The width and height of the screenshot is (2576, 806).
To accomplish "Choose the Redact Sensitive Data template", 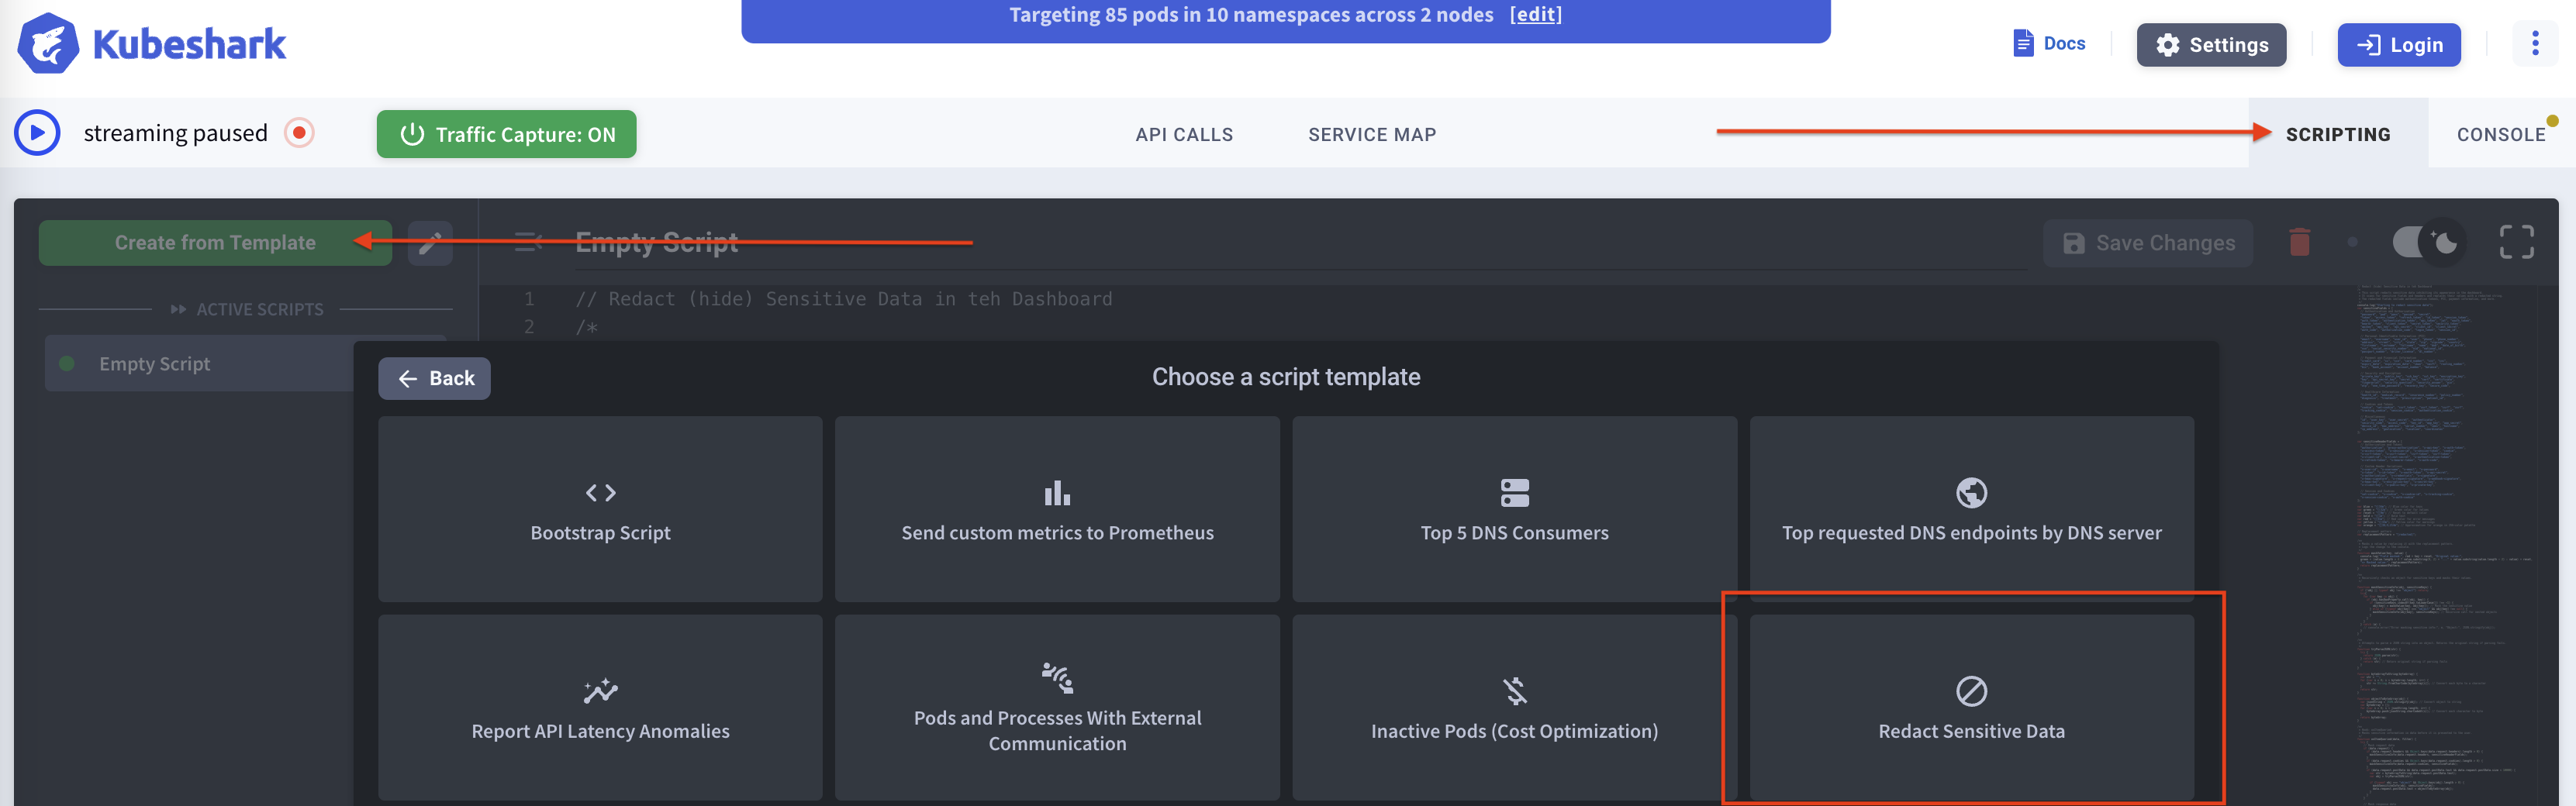I will 1970,708.
